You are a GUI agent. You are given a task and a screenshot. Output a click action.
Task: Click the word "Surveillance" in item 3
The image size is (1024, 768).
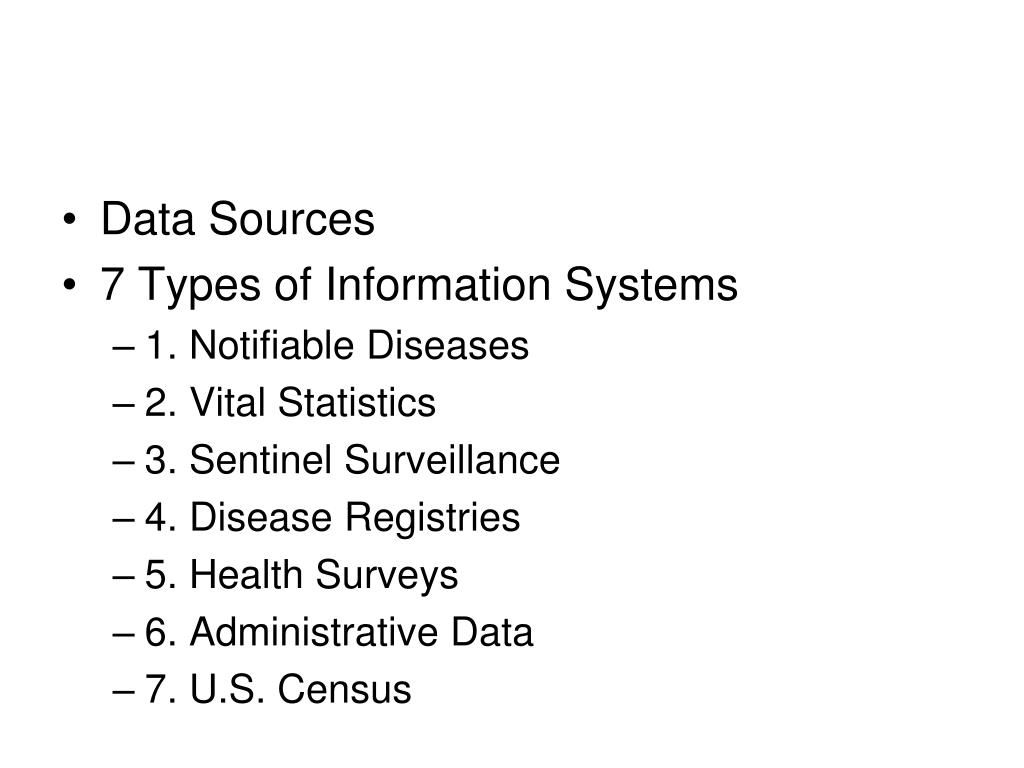452,460
